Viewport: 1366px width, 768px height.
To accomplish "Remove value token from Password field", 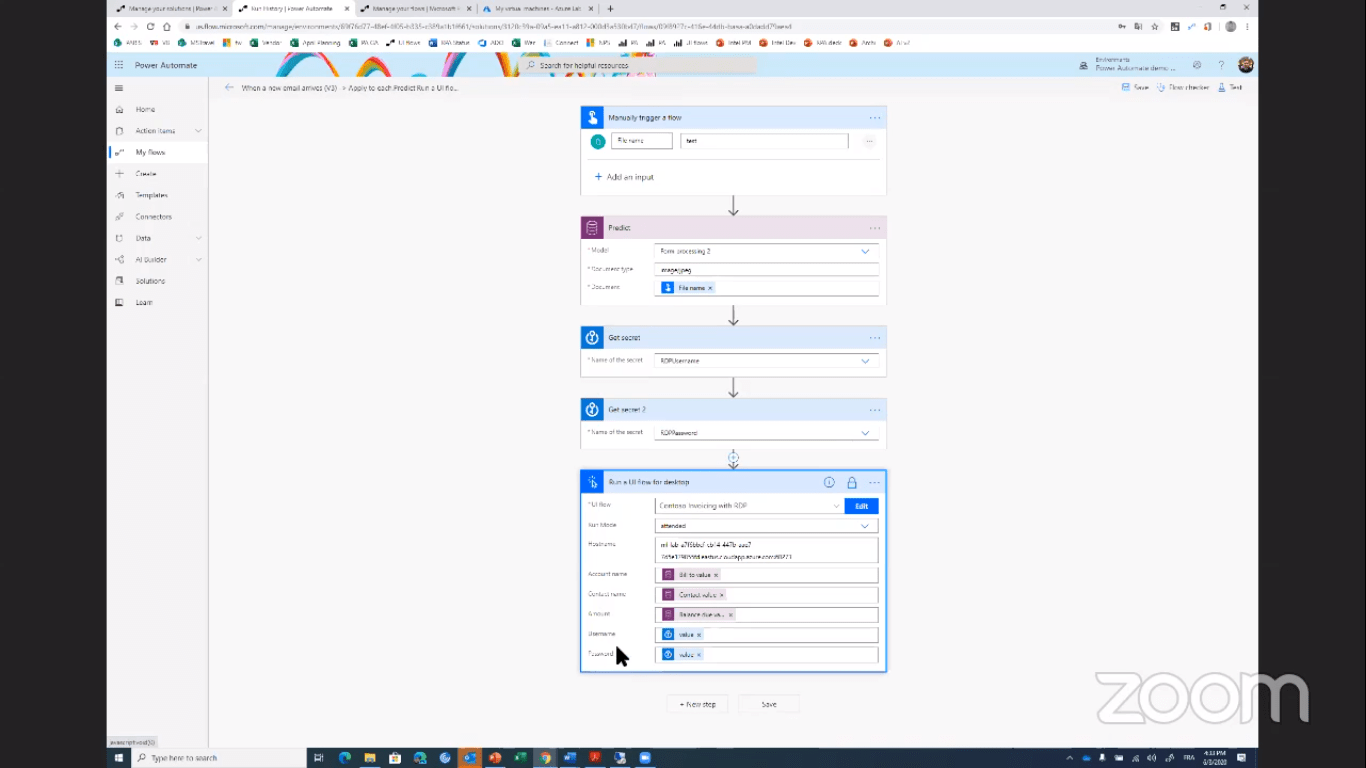I will click(x=699, y=655).
